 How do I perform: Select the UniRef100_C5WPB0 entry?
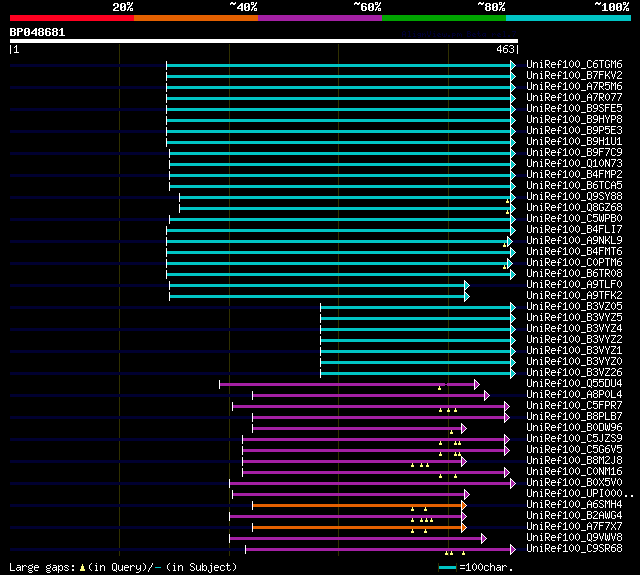point(574,218)
